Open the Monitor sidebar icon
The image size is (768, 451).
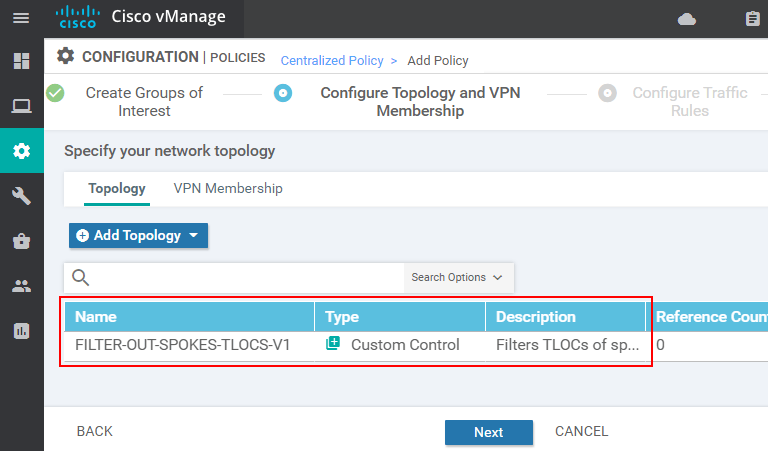click(21, 106)
